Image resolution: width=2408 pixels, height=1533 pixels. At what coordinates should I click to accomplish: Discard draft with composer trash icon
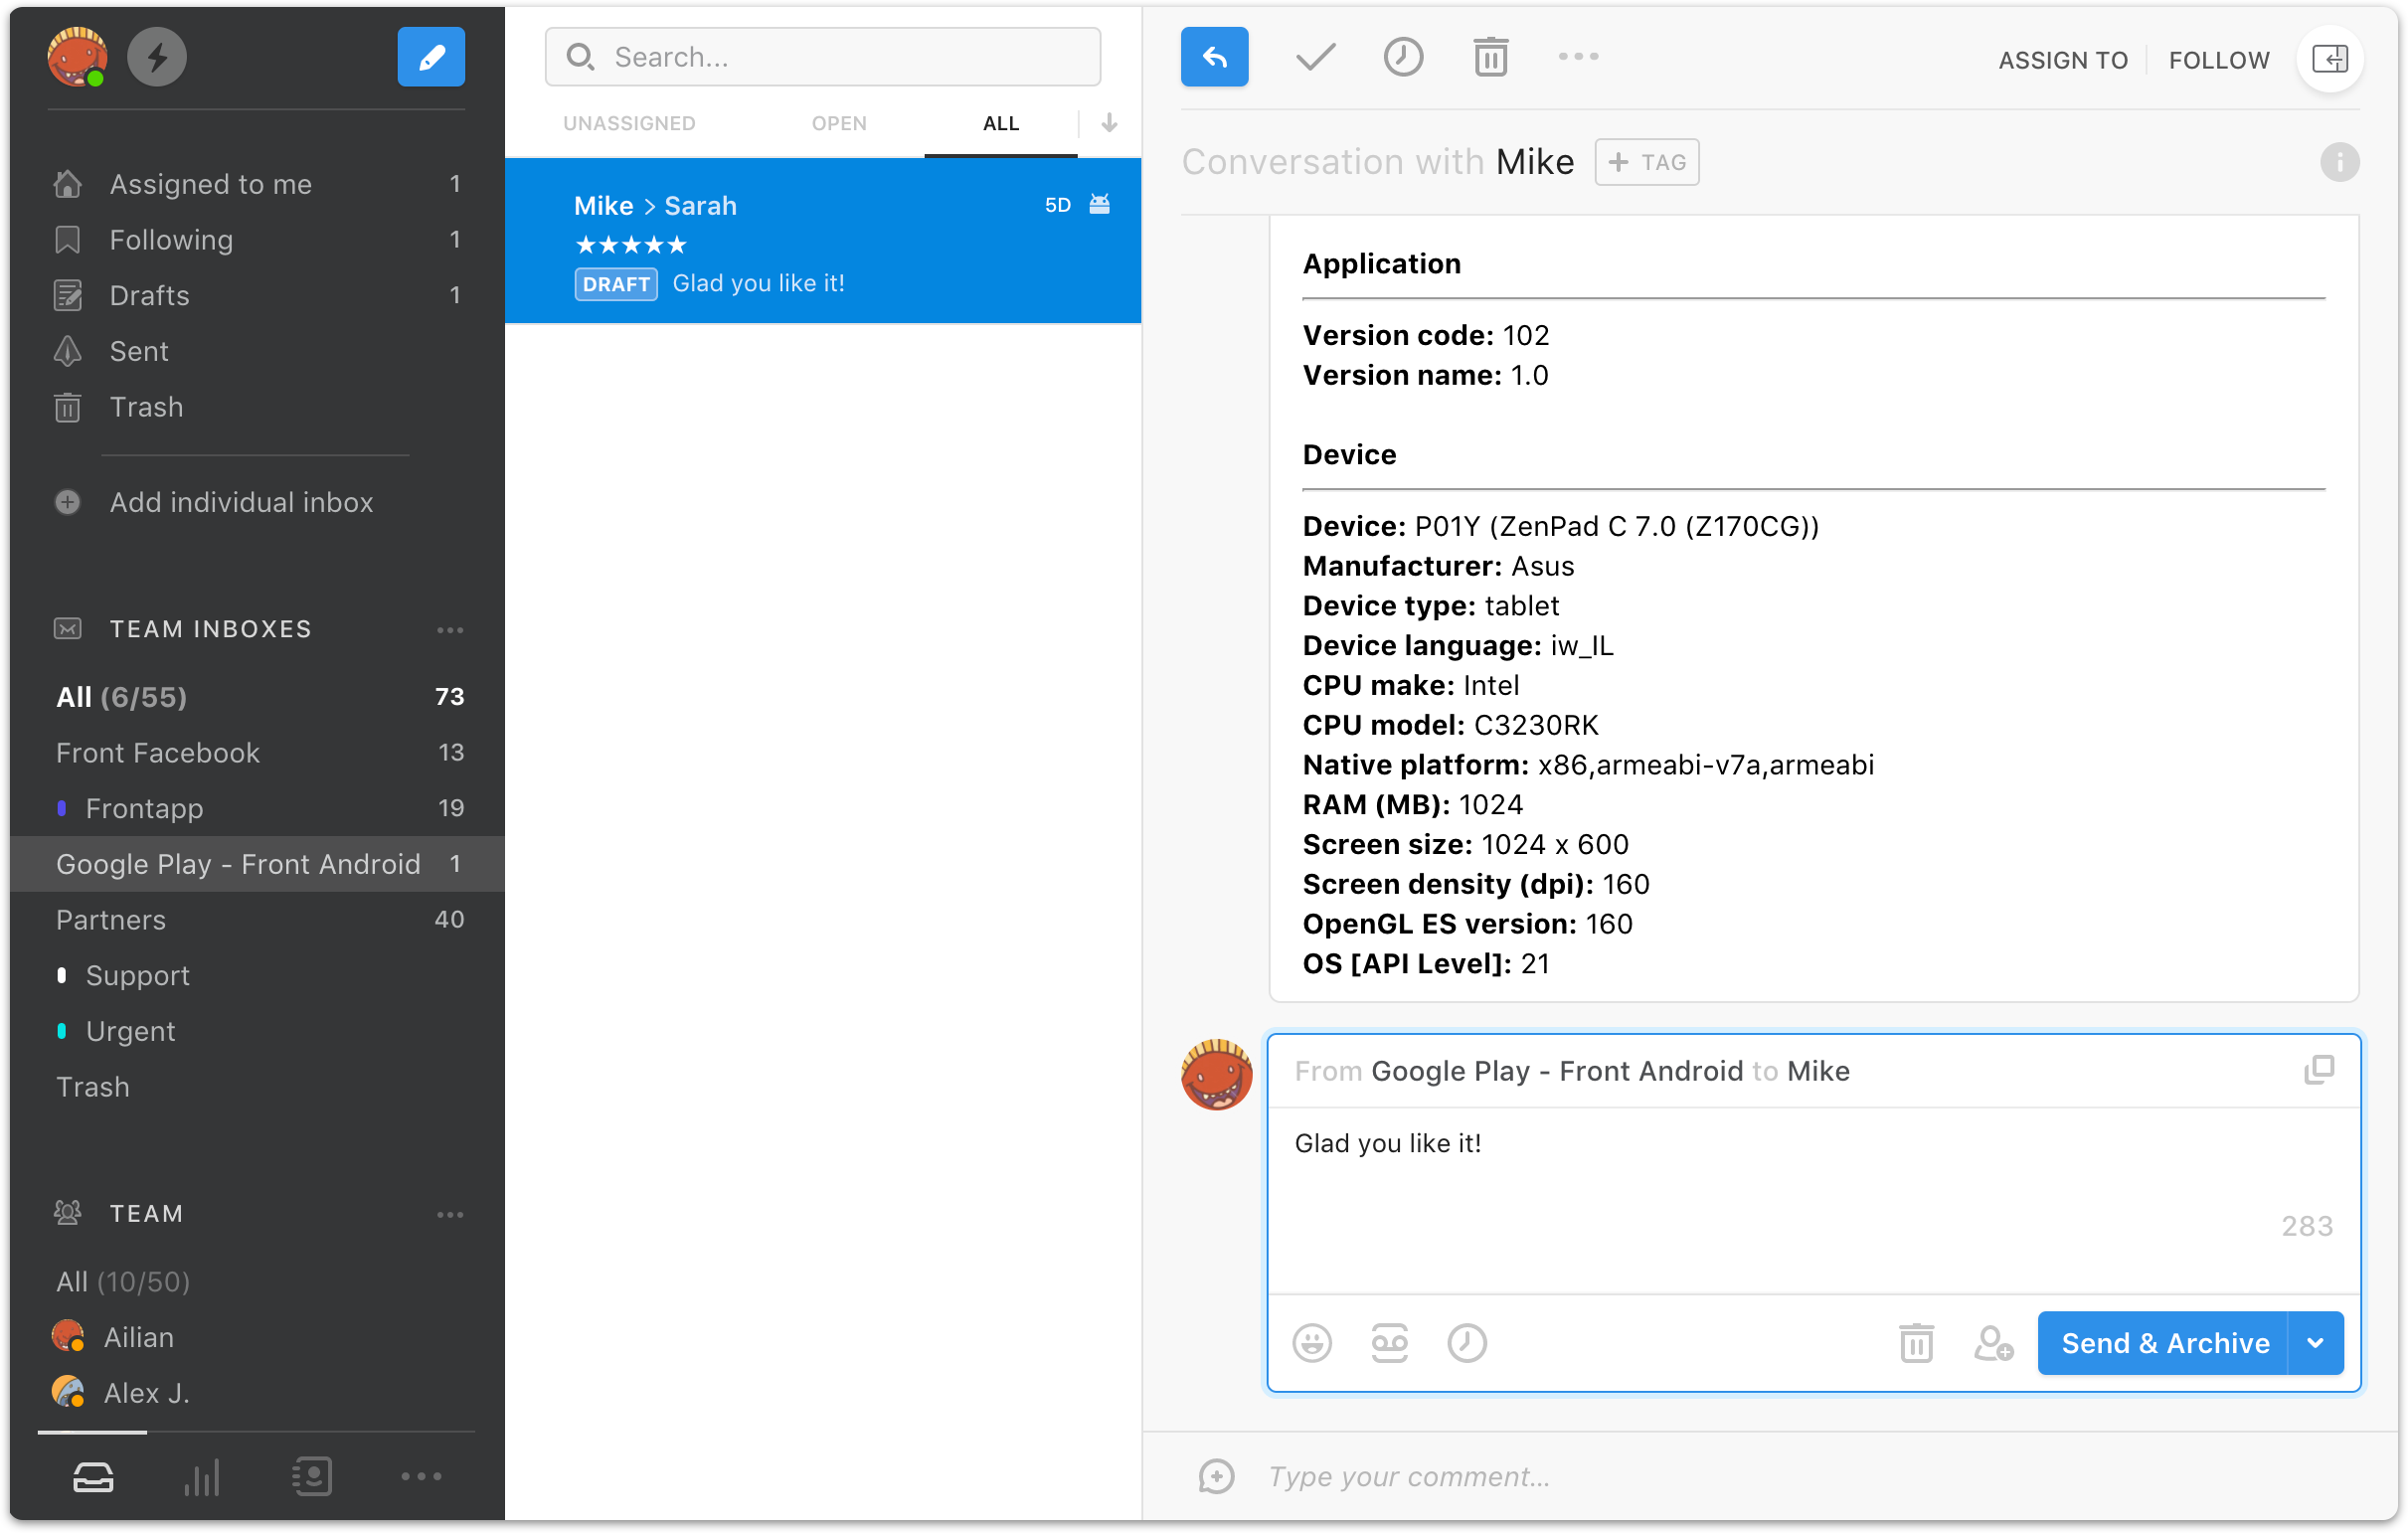point(1916,1343)
